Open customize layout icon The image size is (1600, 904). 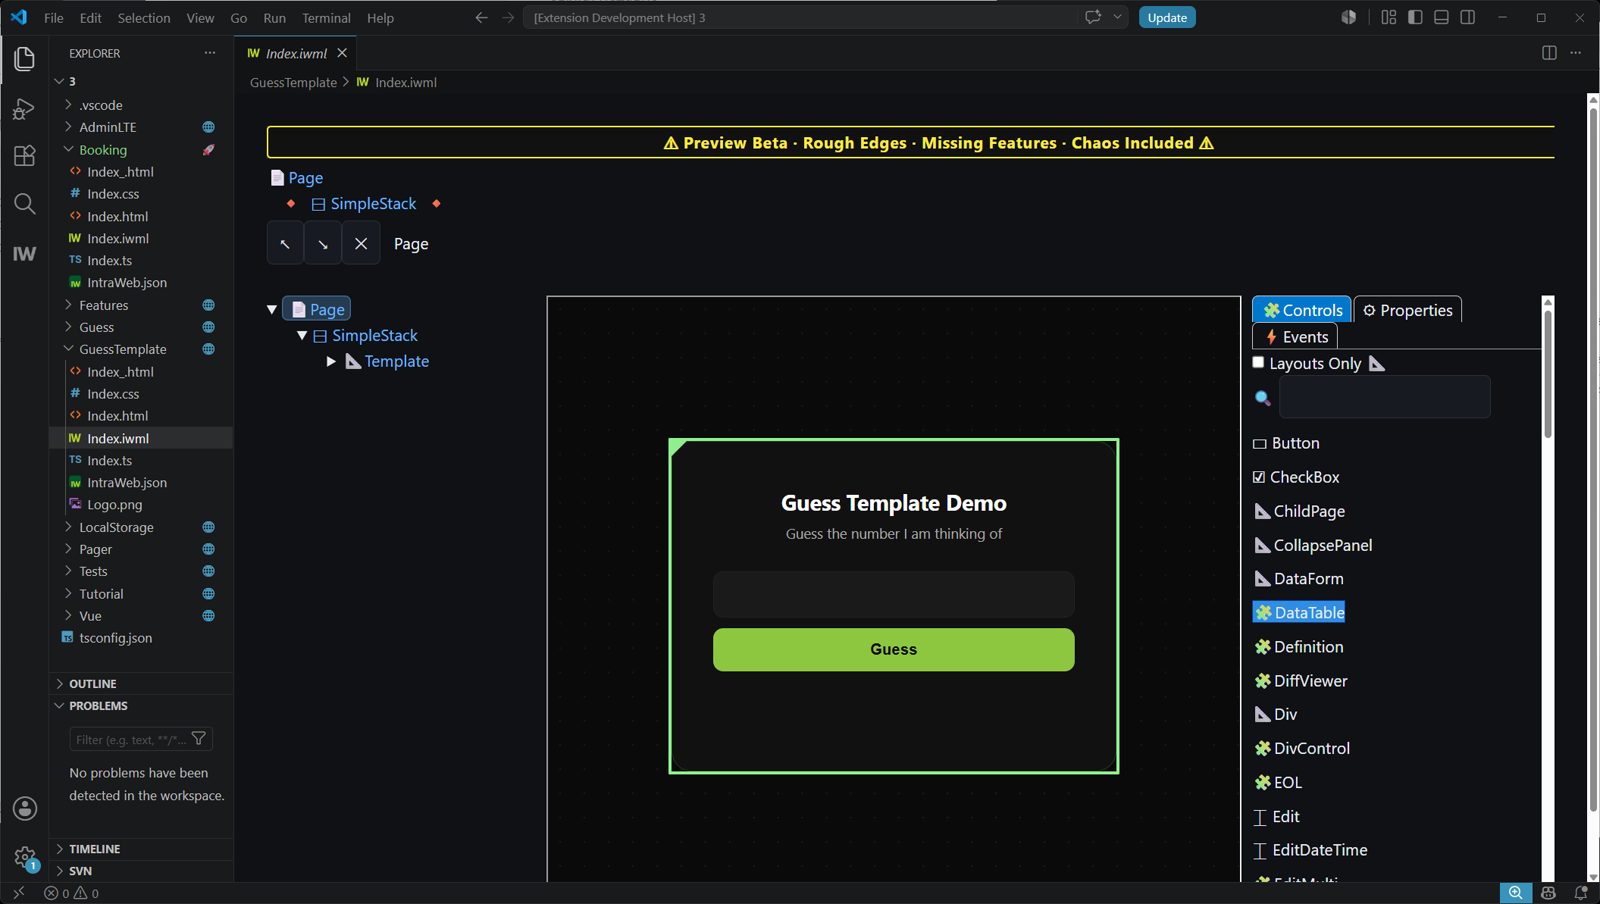1389,17
